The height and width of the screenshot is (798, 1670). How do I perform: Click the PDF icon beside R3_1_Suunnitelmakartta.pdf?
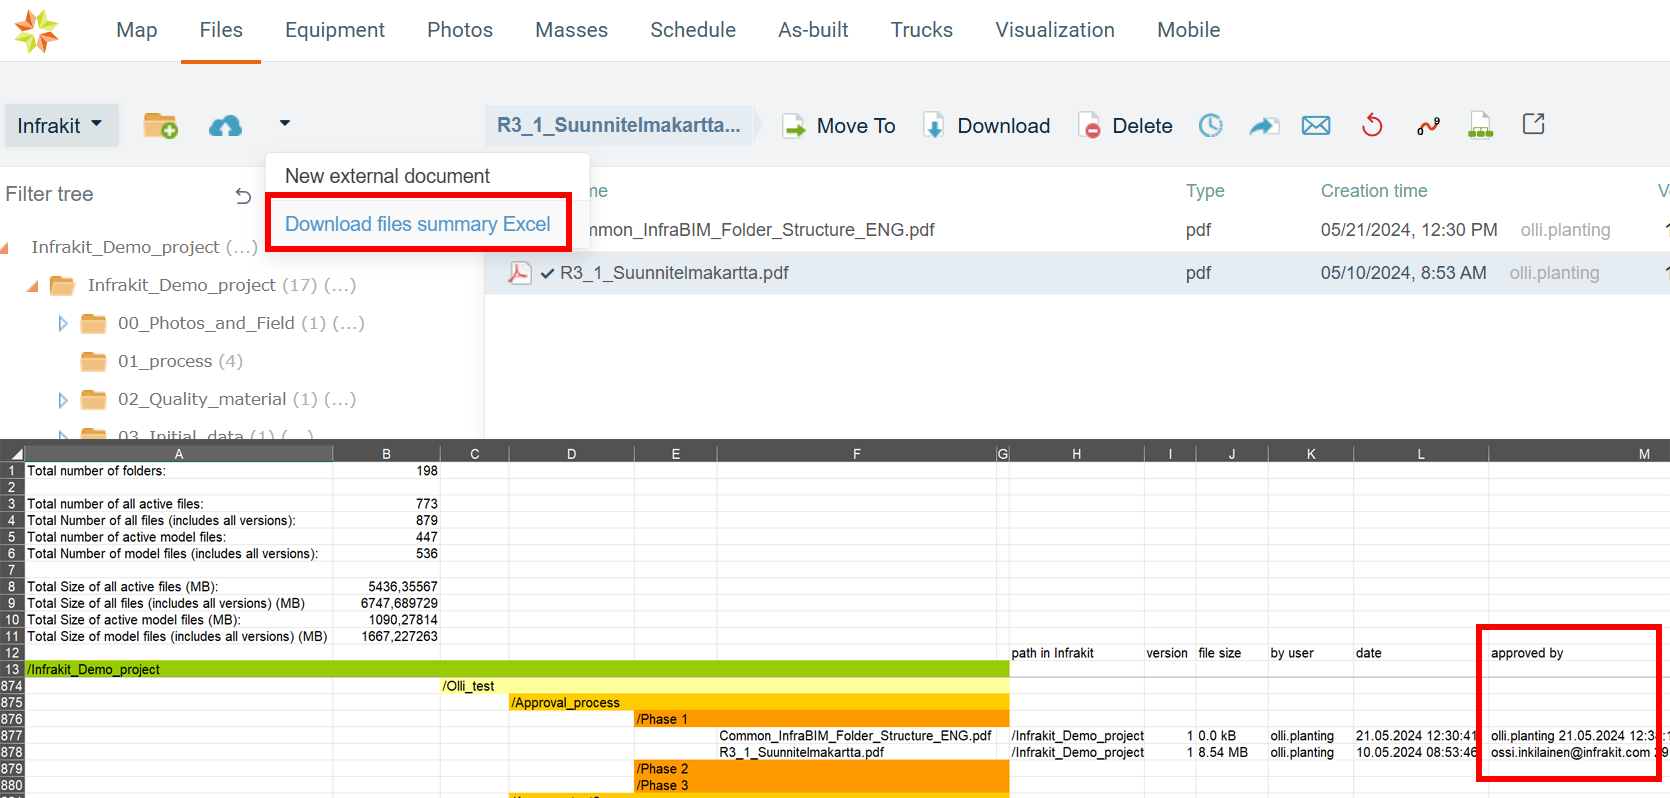click(519, 273)
